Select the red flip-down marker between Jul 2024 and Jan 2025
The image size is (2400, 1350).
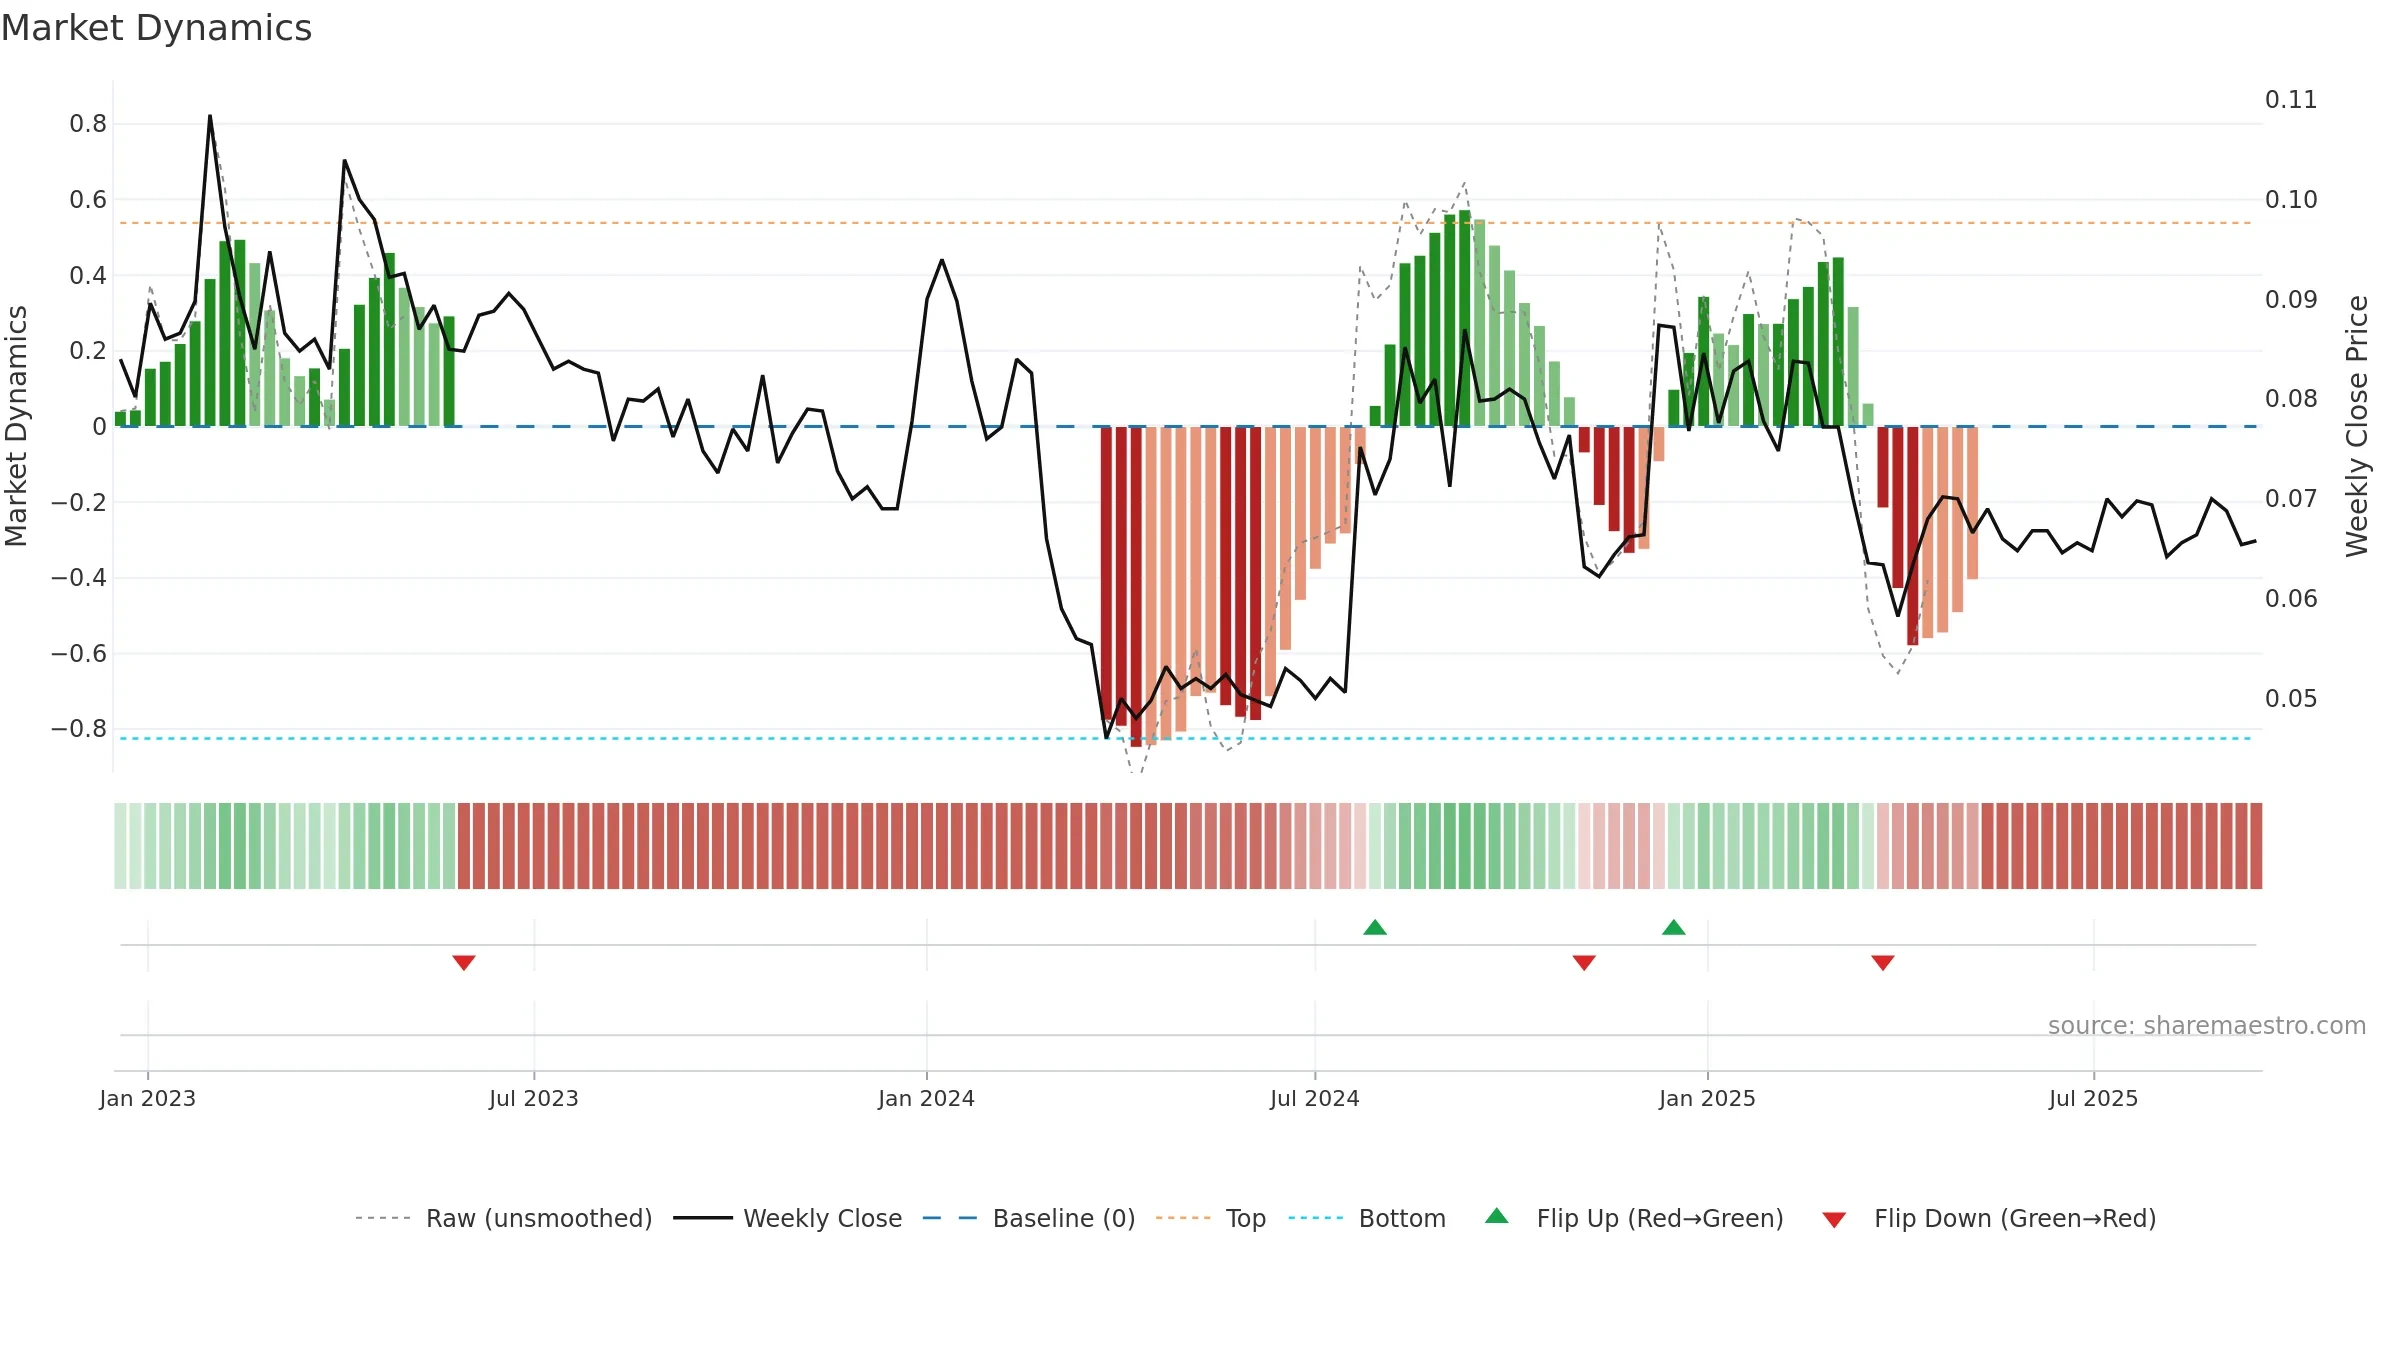pos(1584,962)
